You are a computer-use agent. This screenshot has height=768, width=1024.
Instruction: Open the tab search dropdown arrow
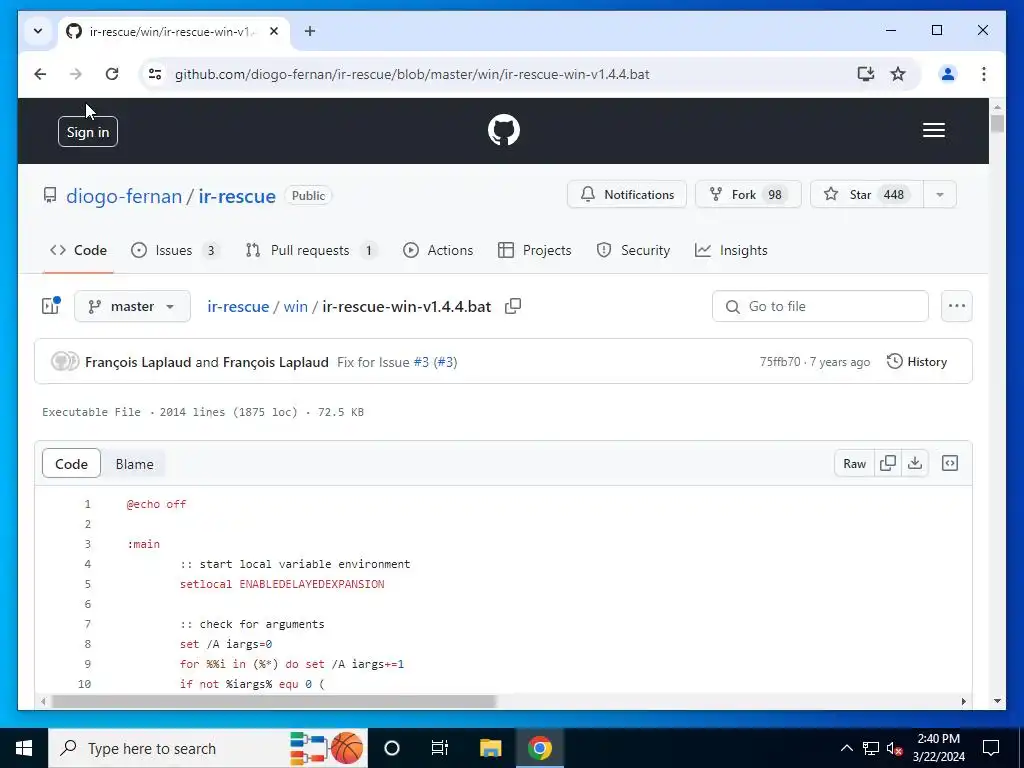click(x=38, y=31)
